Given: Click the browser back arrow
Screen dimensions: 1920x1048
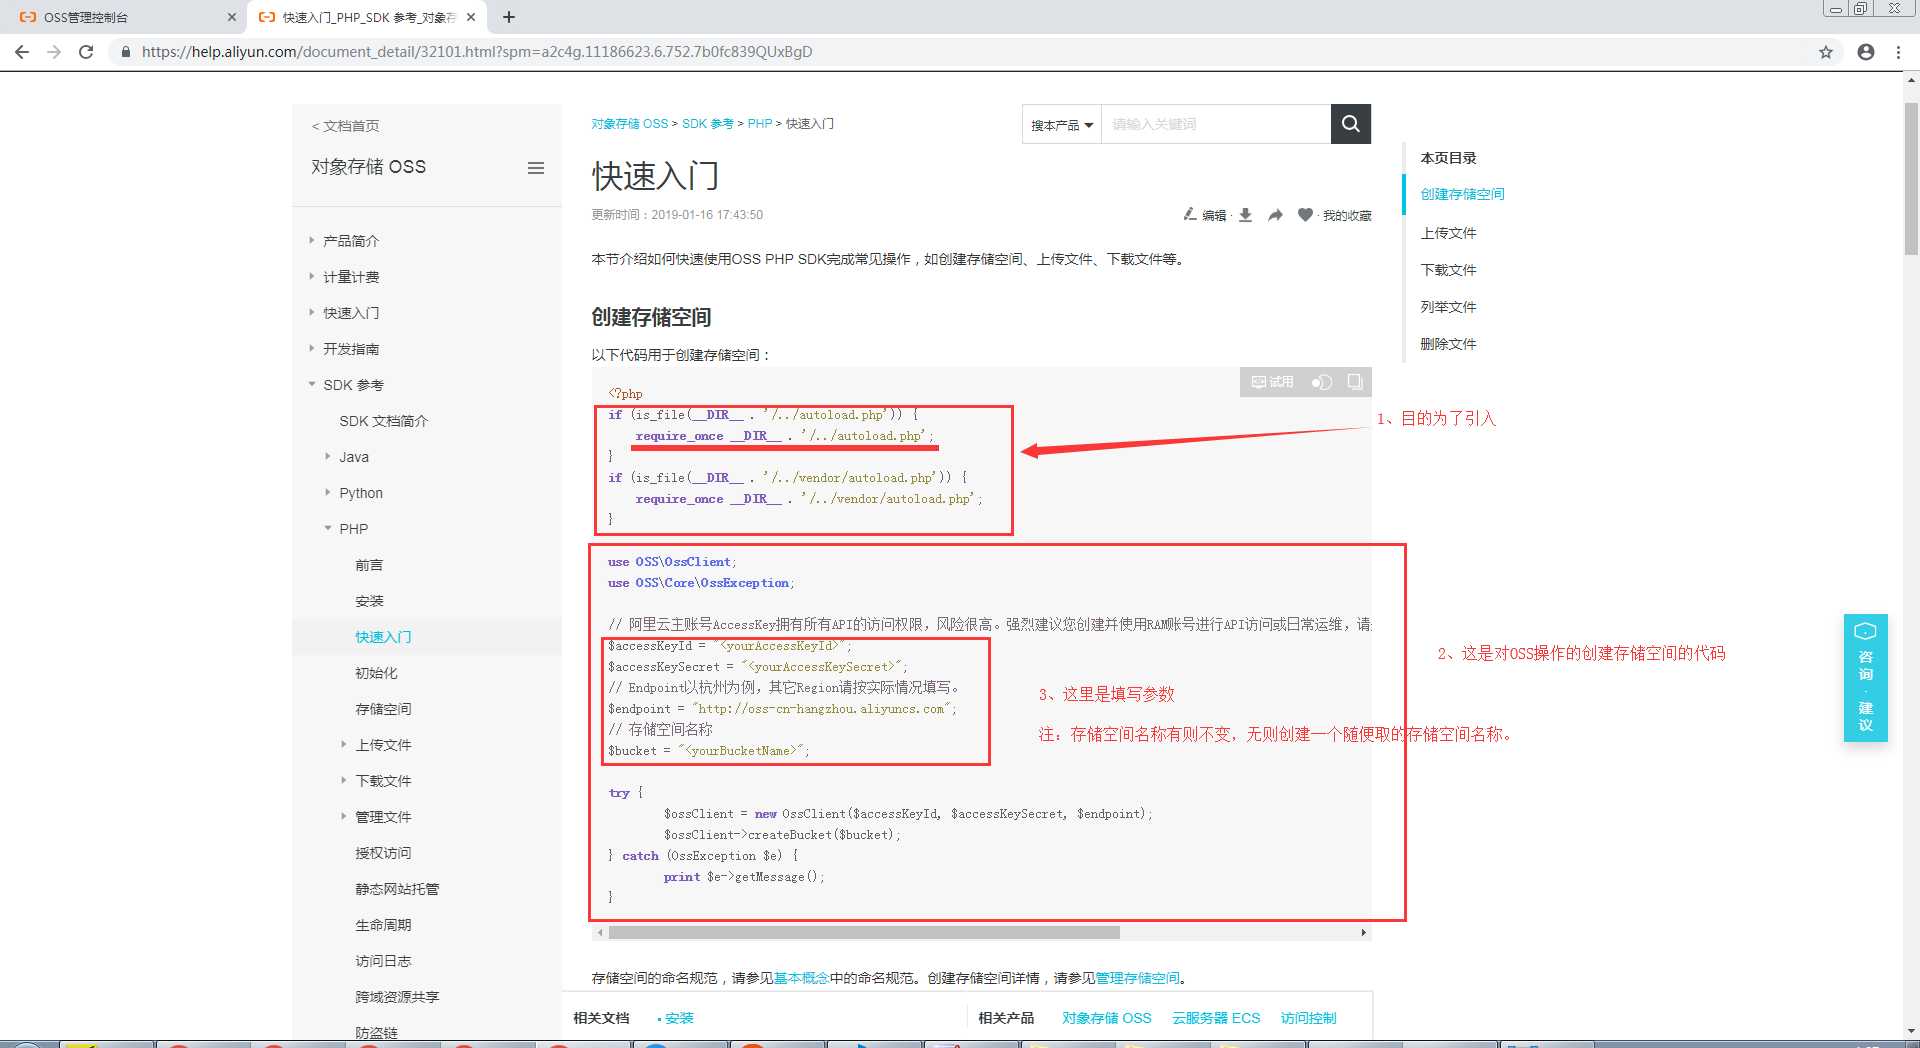Looking at the screenshot, I should click(22, 52).
